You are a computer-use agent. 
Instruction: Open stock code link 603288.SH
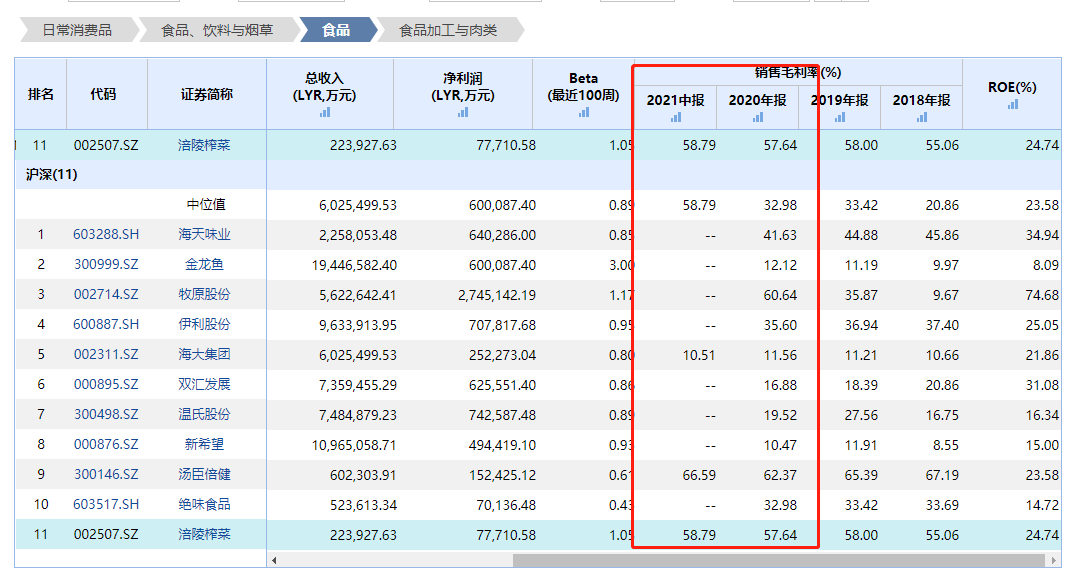tap(106, 235)
